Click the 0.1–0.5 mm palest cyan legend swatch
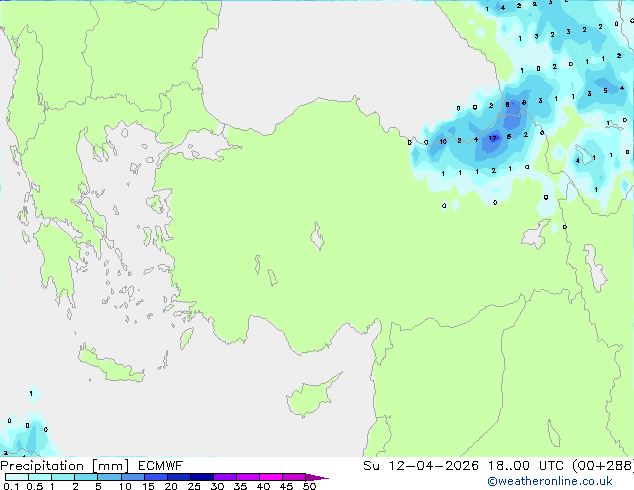The width and height of the screenshot is (634, 490). pos(17,477)
